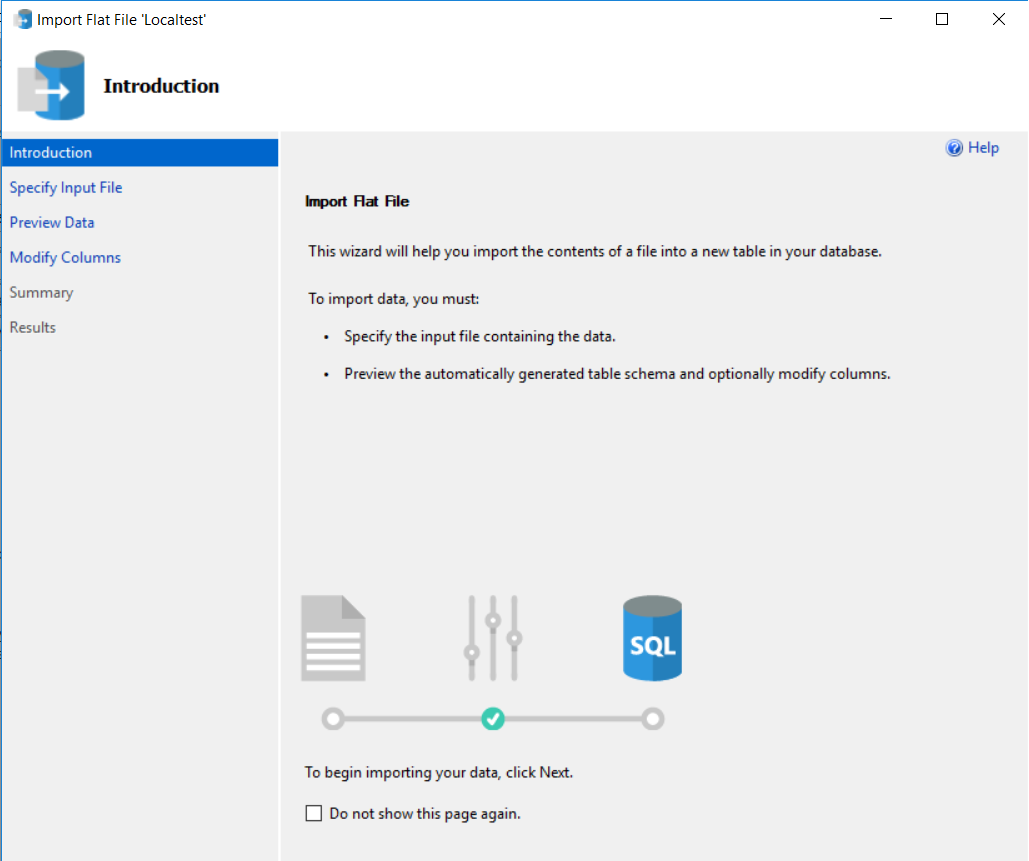The height and width of the screenshot is (861, 1029).
Task: Click the Help question-mark icon
Action: 954,148
